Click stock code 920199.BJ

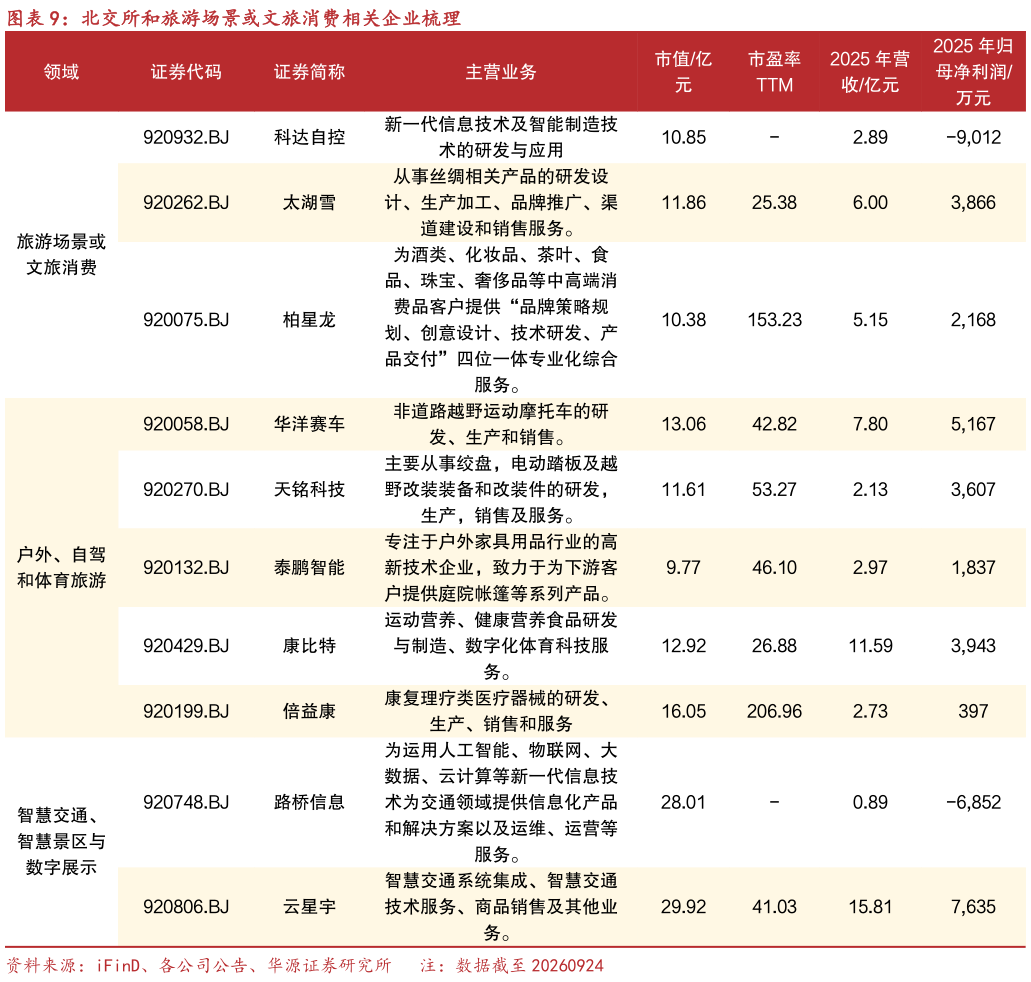click(x=186, y=711)
